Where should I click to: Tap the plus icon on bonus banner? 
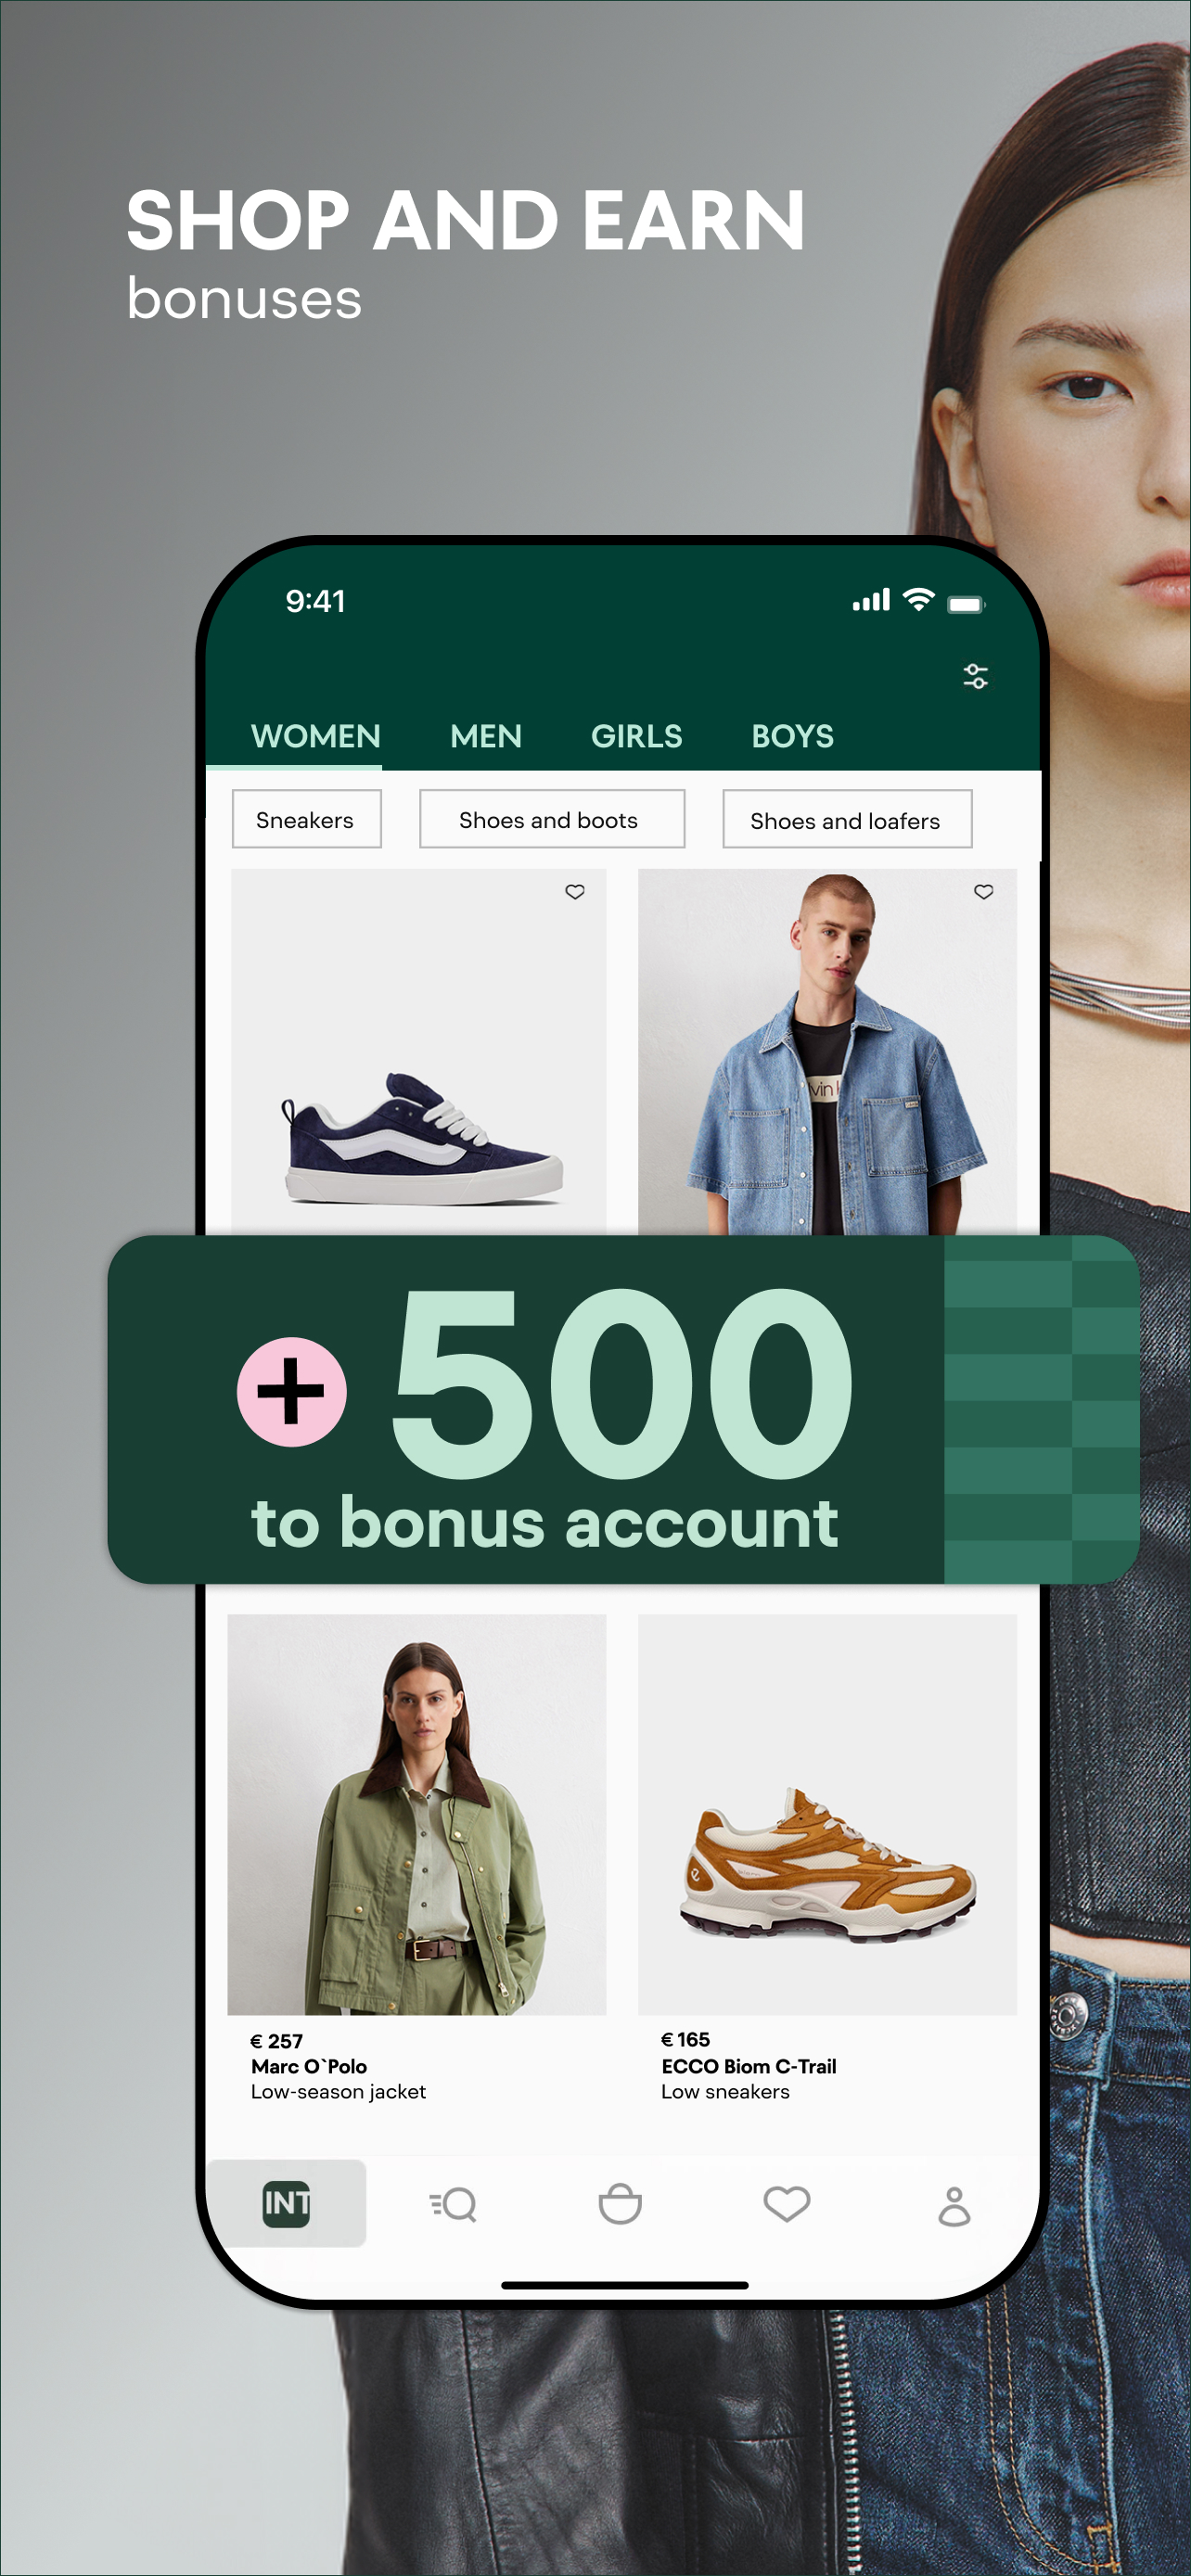(291, 1392)
